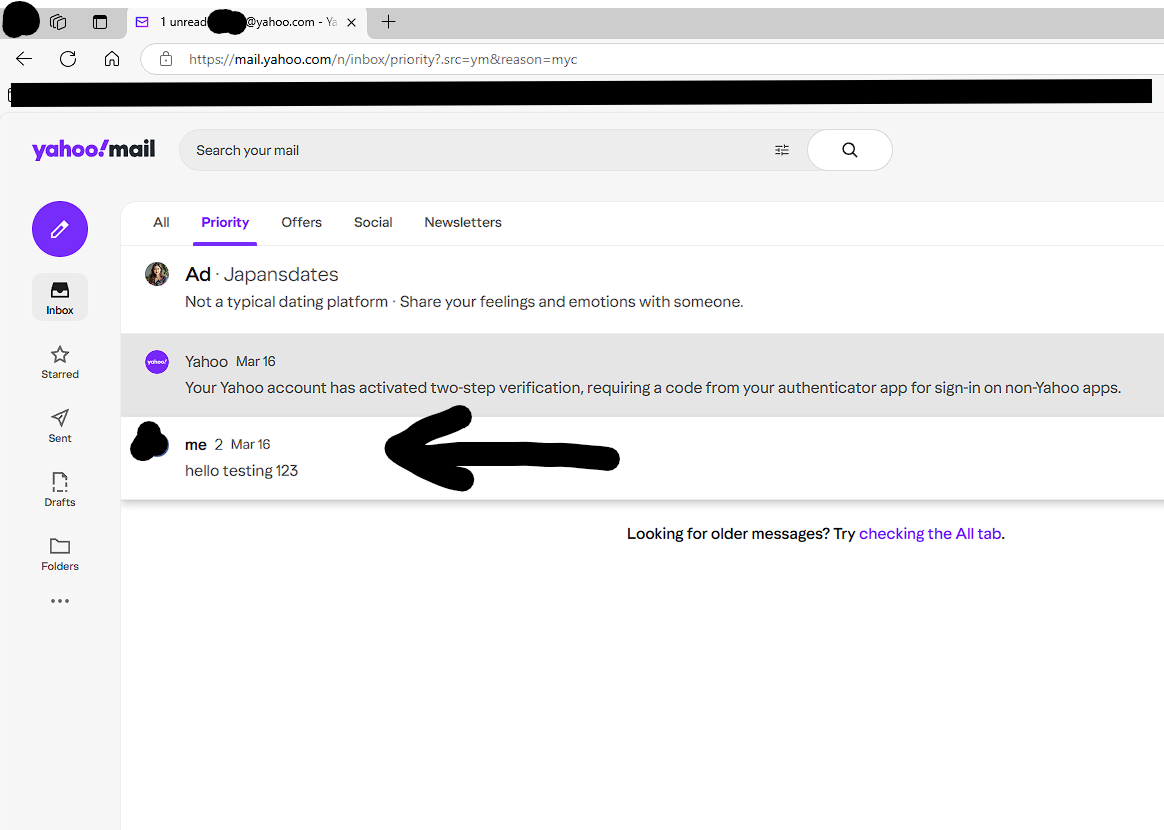Viewport: 1164px width, 830px height.
Task: Open a new browser tab with plus
Action: (x=388, y=22)
